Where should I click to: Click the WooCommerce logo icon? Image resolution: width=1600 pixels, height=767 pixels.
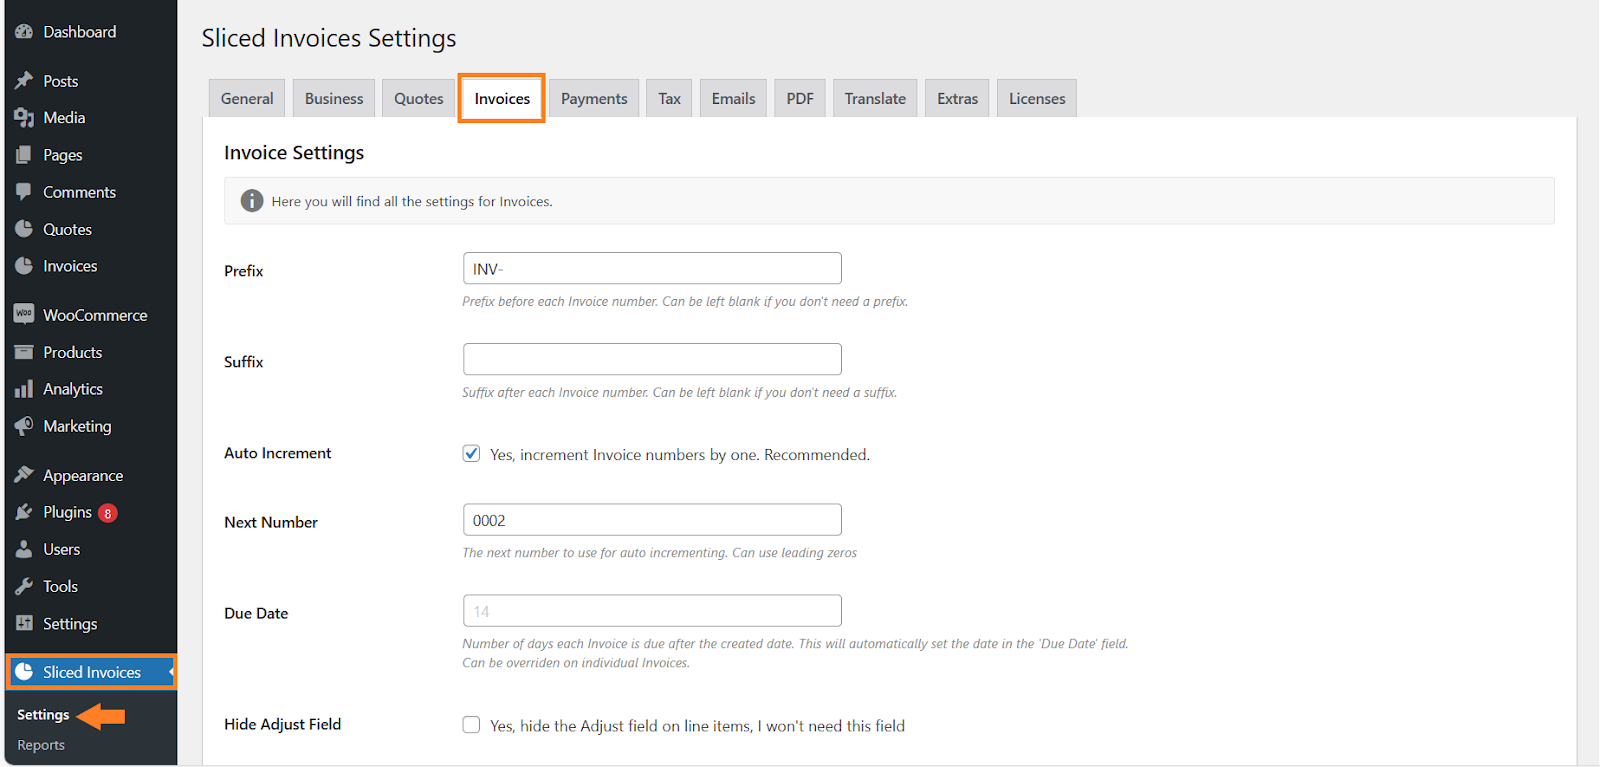[x=24, y=314]
